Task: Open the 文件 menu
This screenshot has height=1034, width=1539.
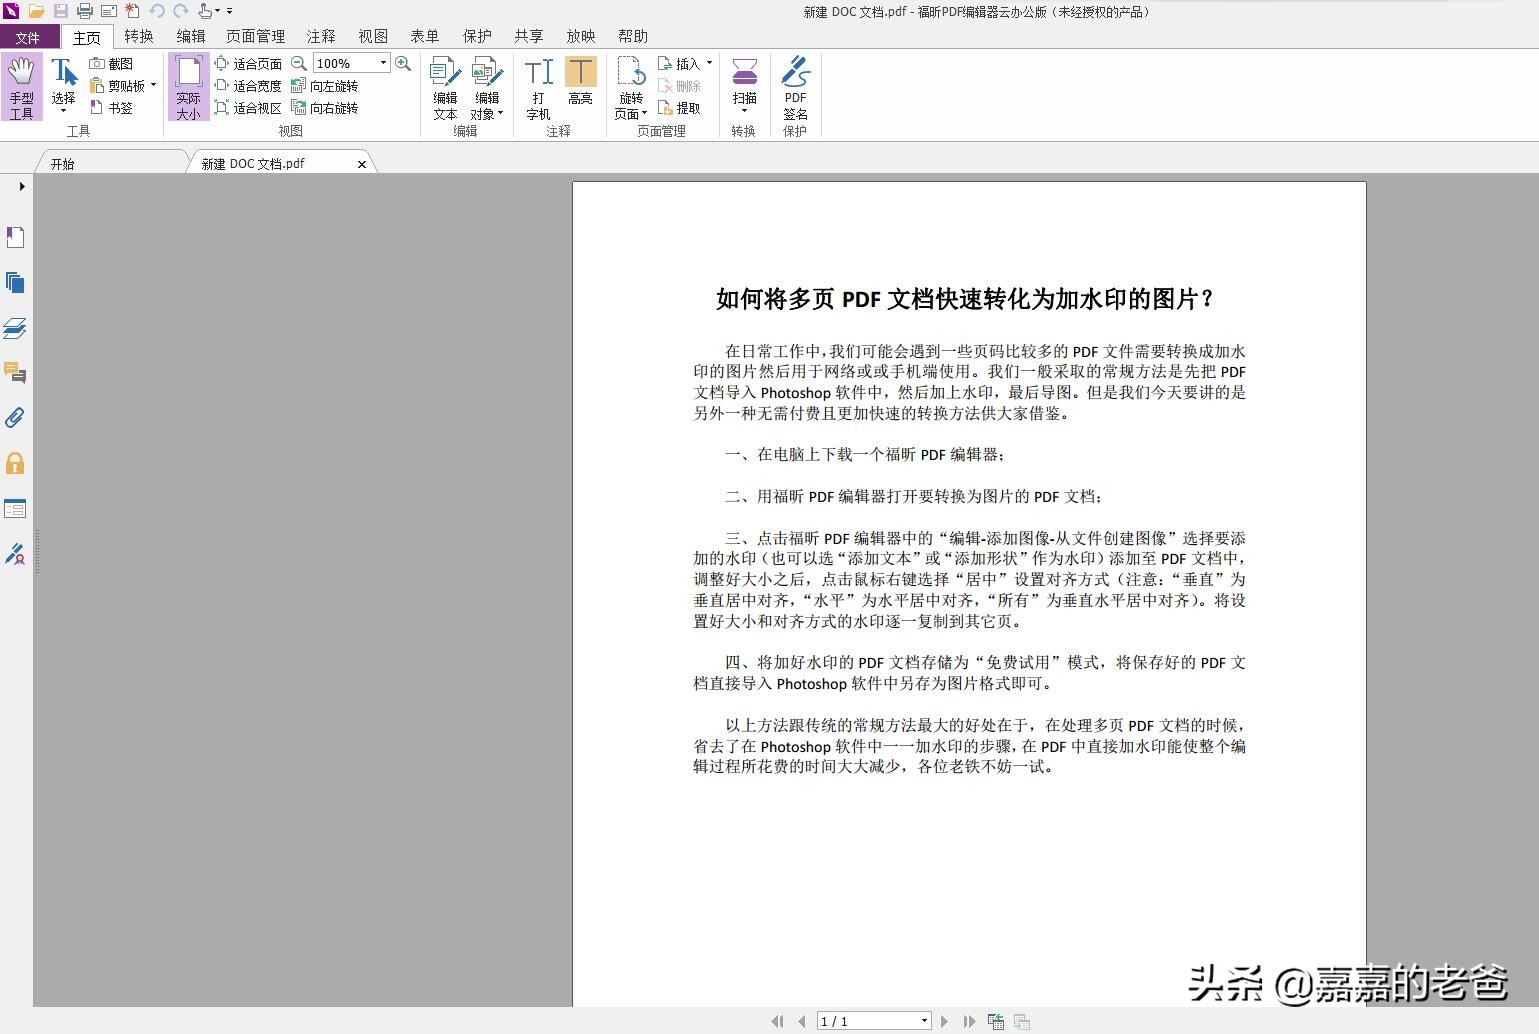Action: (30, 36)
